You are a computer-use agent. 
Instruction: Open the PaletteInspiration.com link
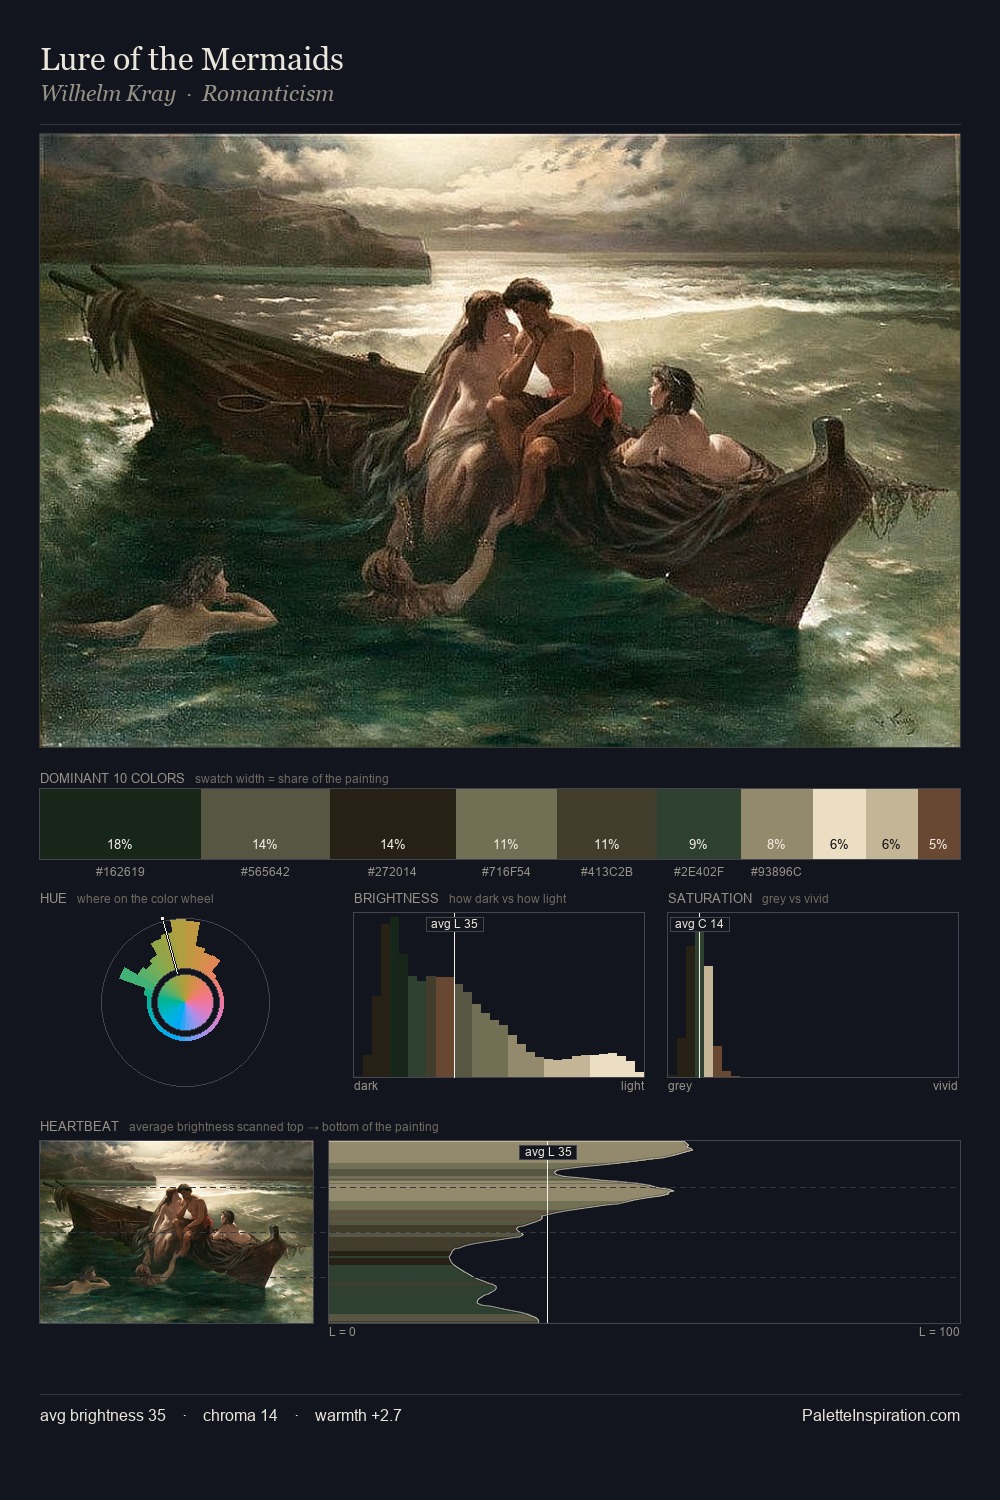(x=881, y=1415)
